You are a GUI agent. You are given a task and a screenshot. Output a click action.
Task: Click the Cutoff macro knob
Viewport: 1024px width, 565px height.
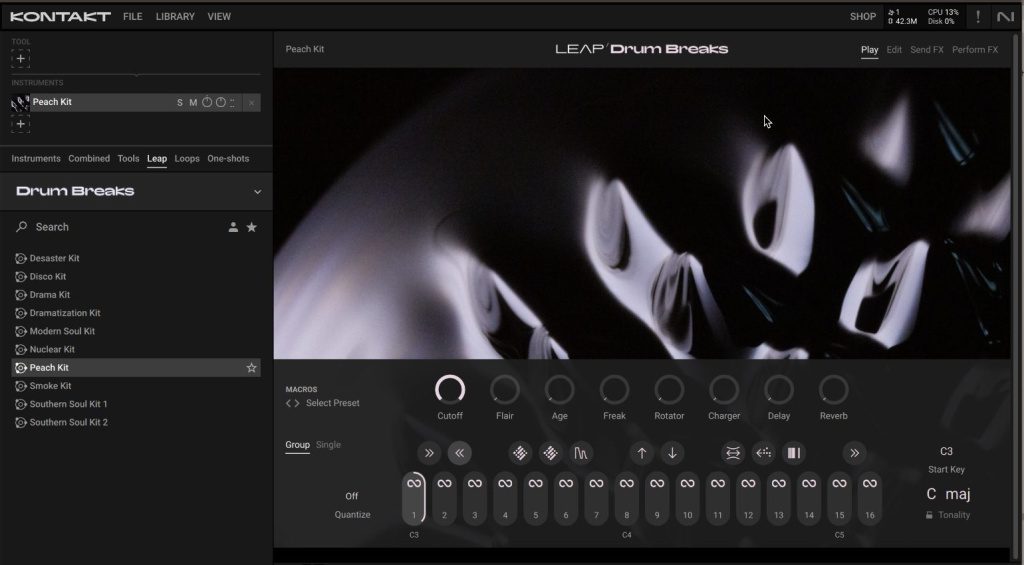click(450, 390)
